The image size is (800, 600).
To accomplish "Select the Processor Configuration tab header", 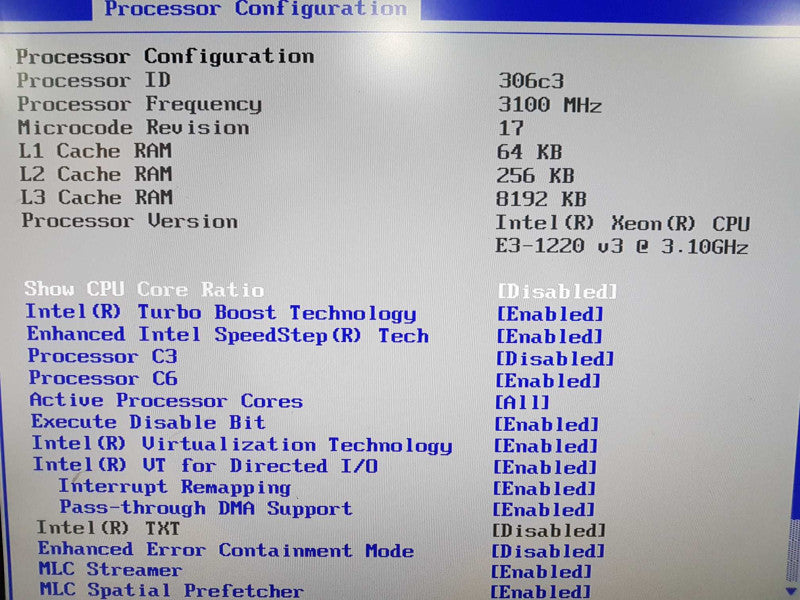I will tap(256, 10).
